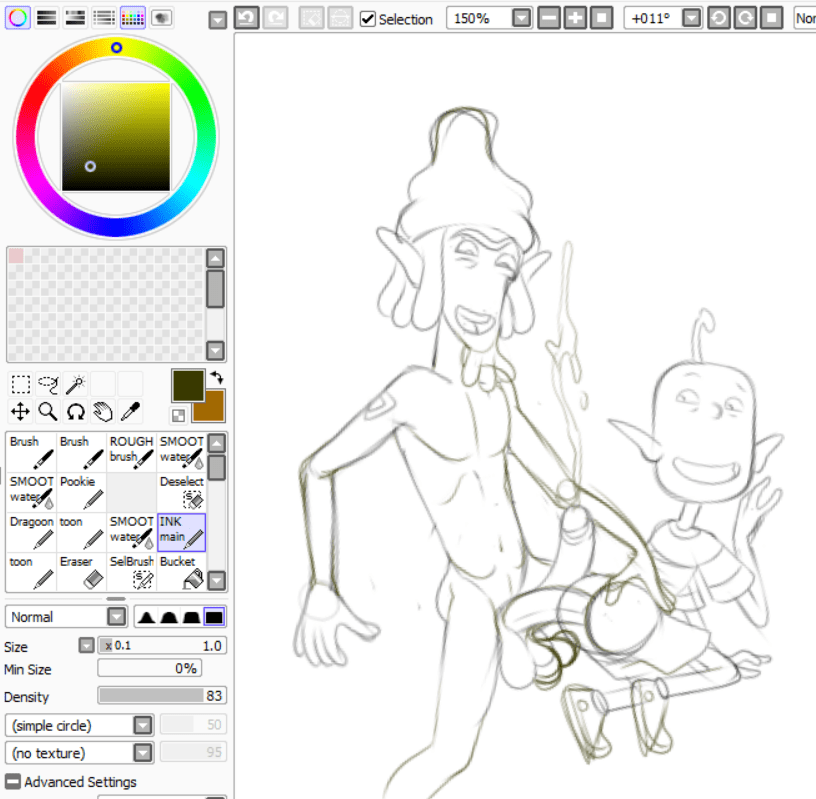Select the Move layer tool
Viewport: 816px width, 799px height.
pyautogui.click(x=20, y=411)
